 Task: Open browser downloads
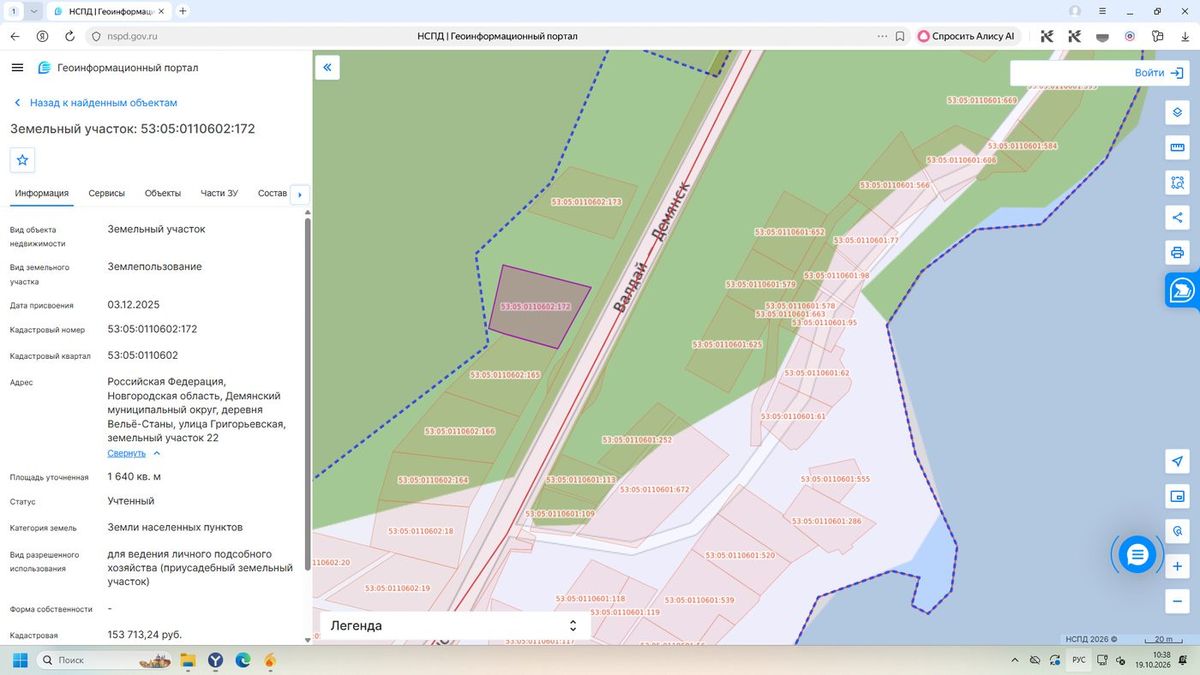coord(1185,36)
